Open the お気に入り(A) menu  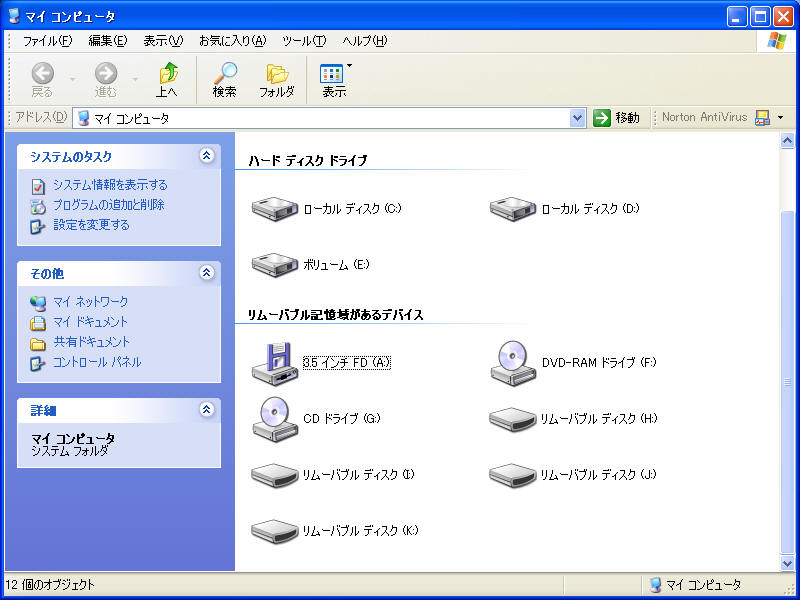tap(232, 41)
